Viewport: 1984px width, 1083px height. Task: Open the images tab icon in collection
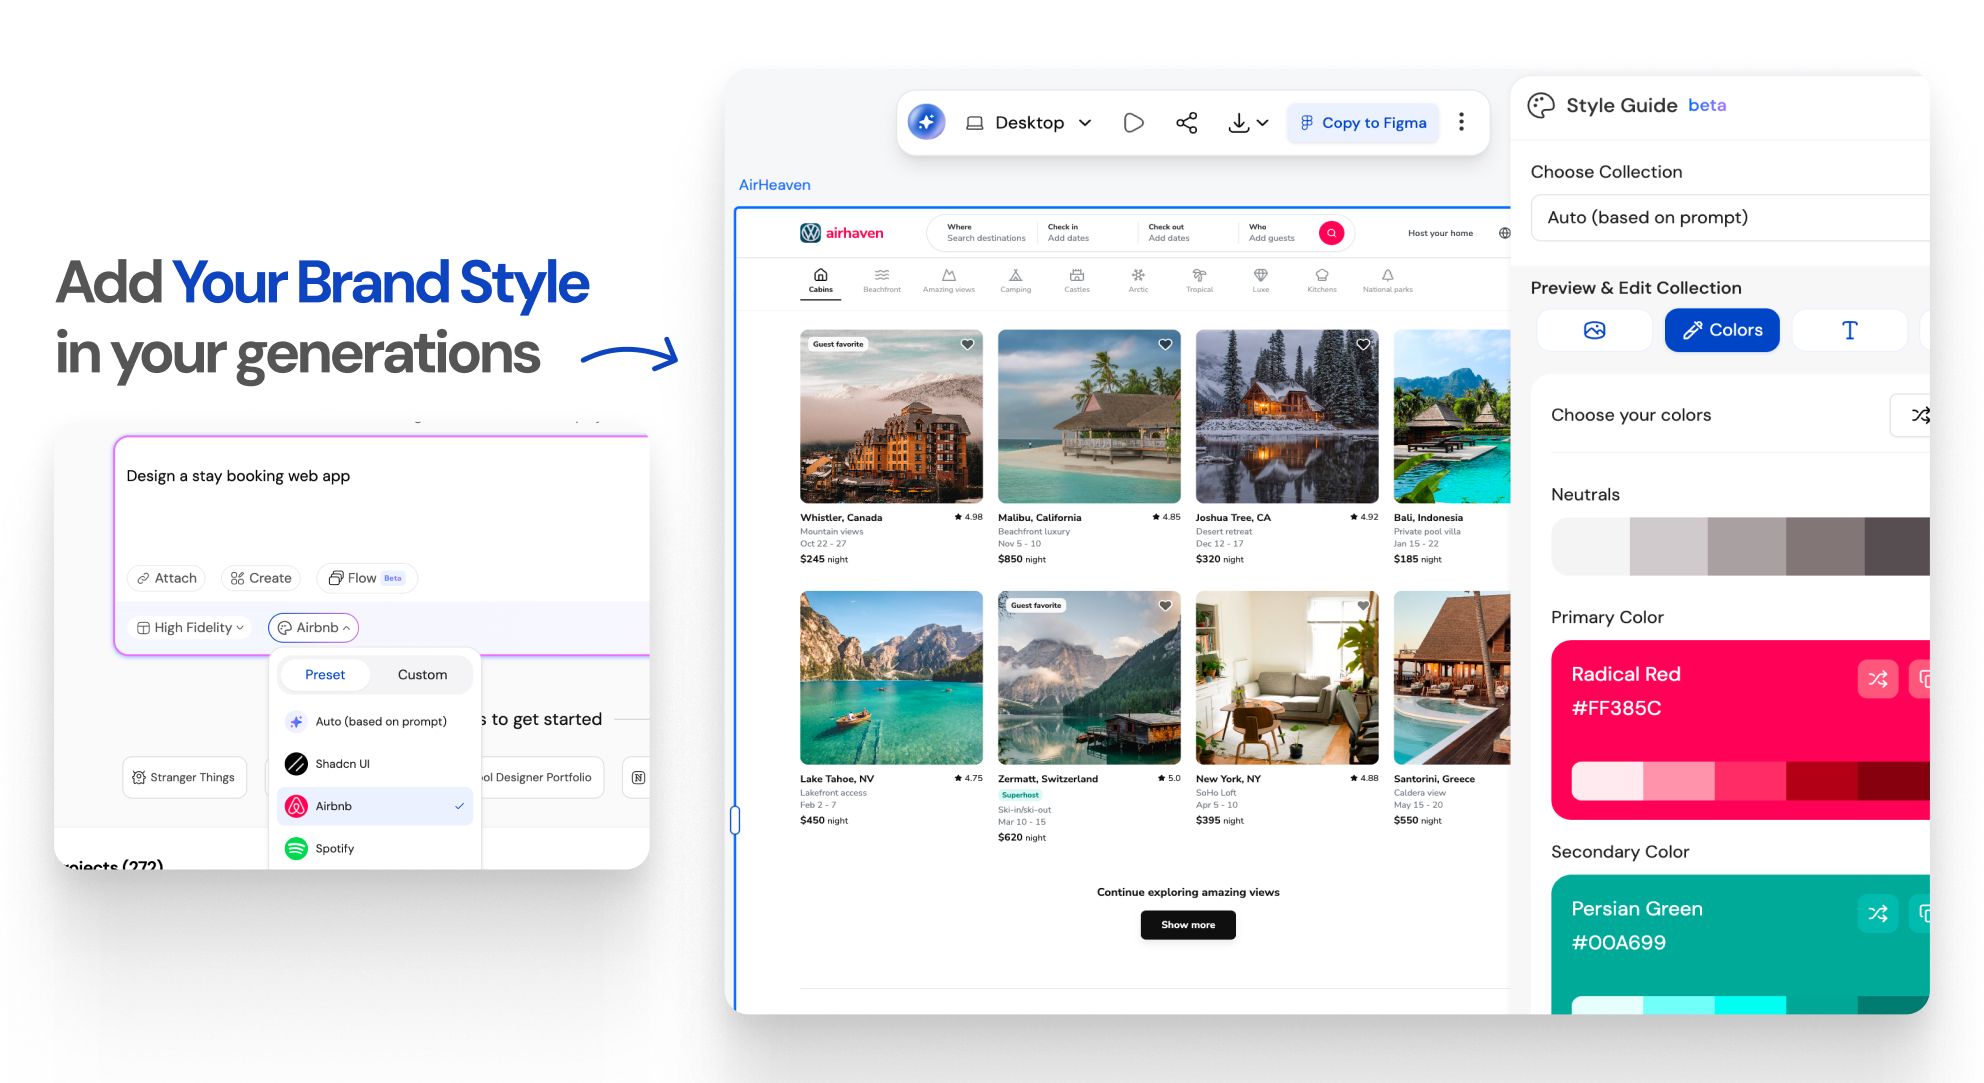coord(1594,330)
